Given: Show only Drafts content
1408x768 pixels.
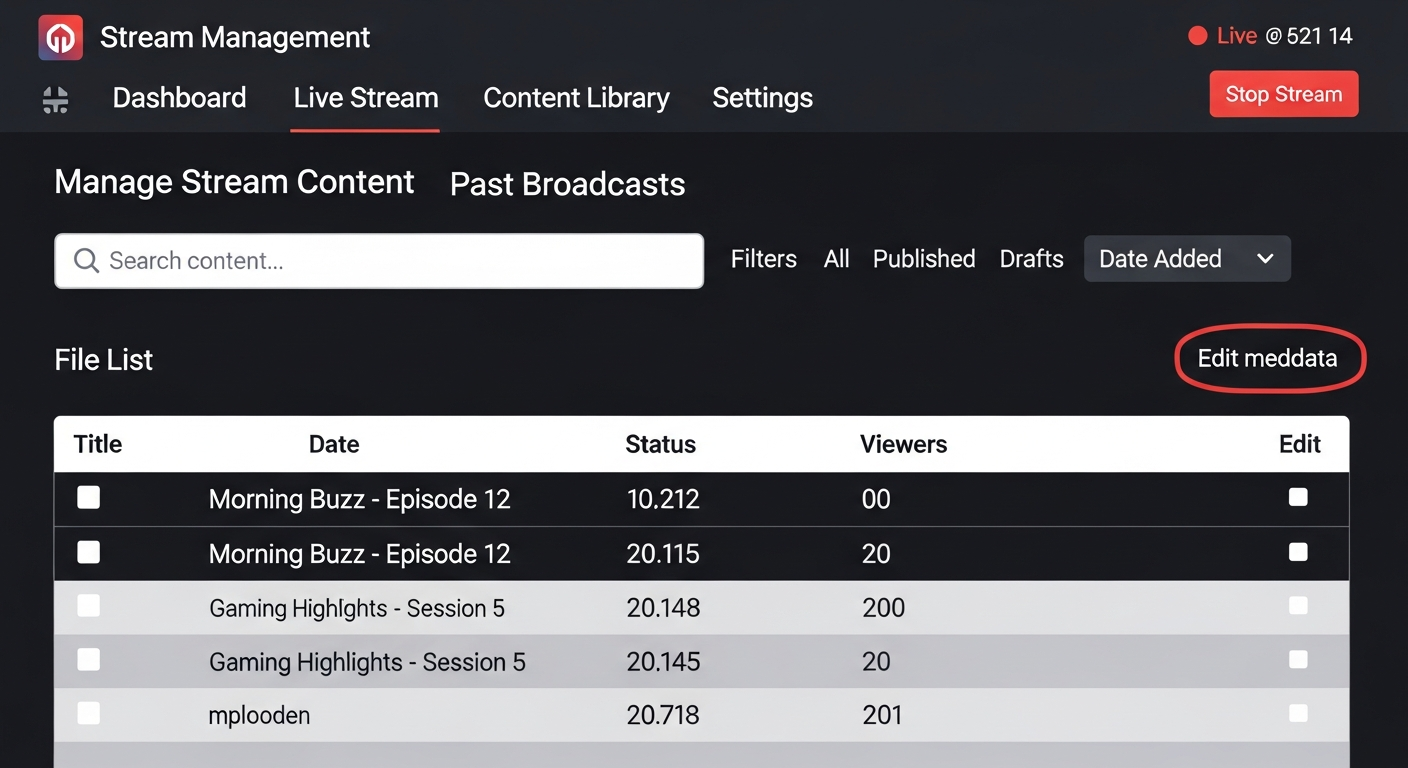Looking at the screenshot, I should tap(1031, 259).
